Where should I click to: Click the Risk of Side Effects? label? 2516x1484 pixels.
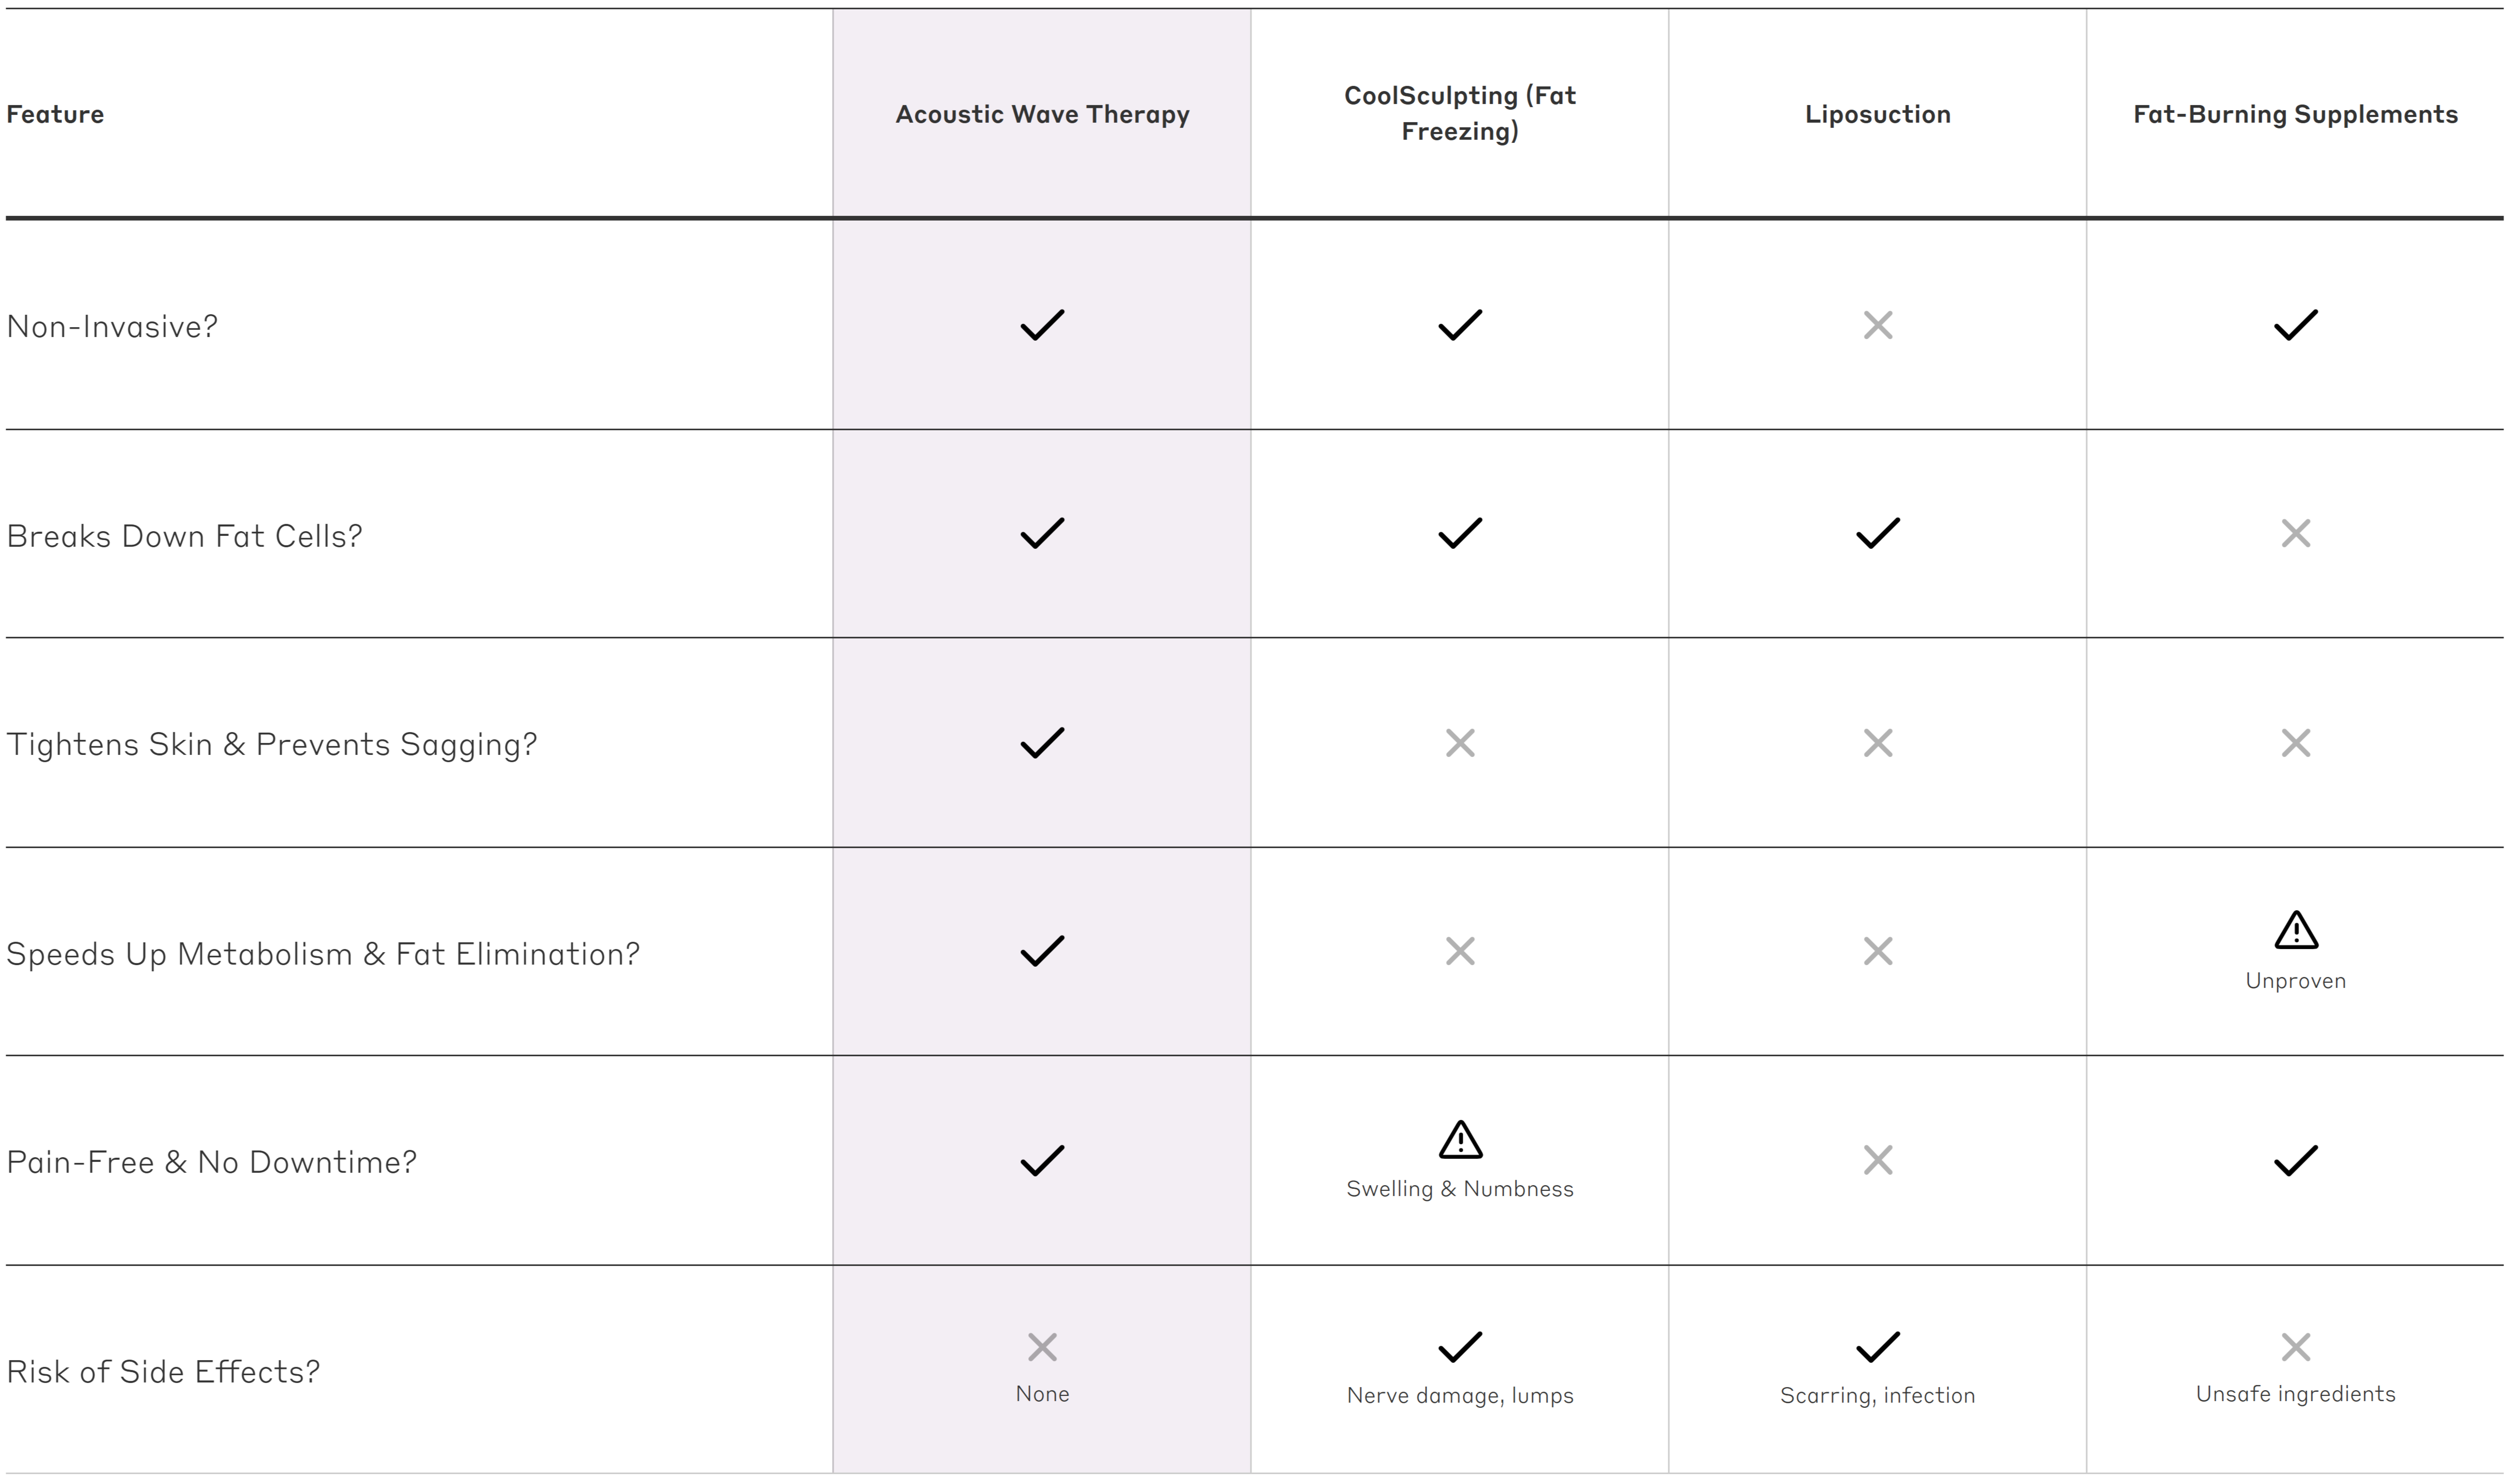[163, 1371]
